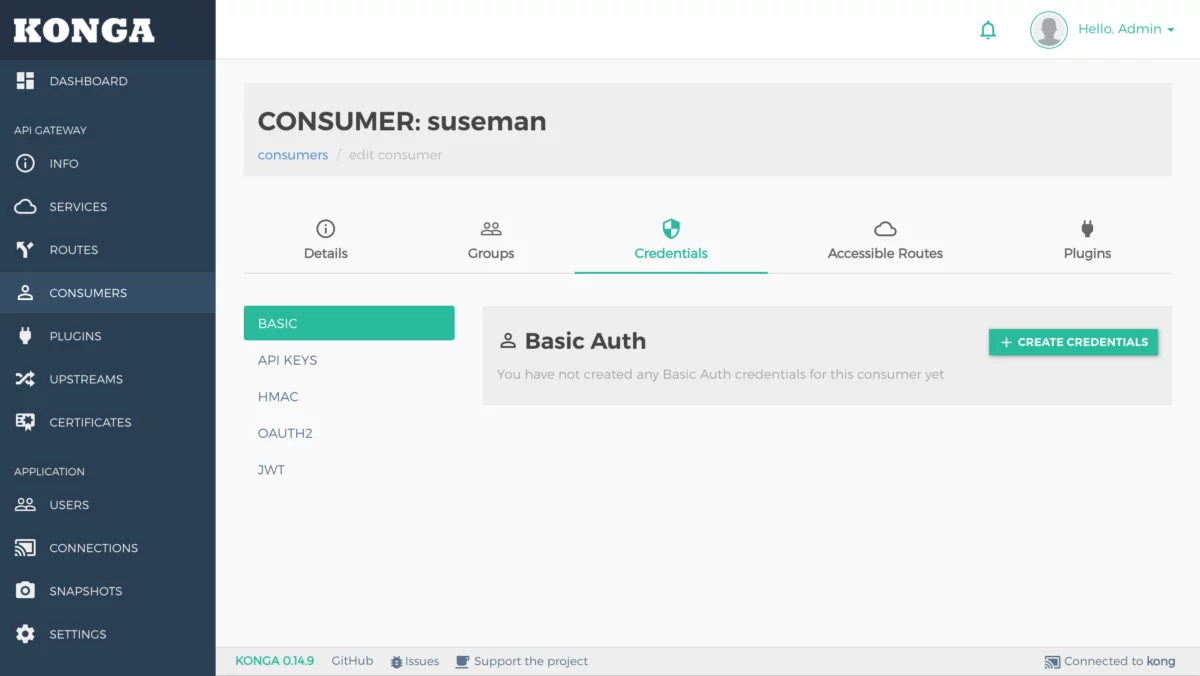Click the 'edit consumer' breadcrumb text
1200x676 pixels.
point(395,155)
